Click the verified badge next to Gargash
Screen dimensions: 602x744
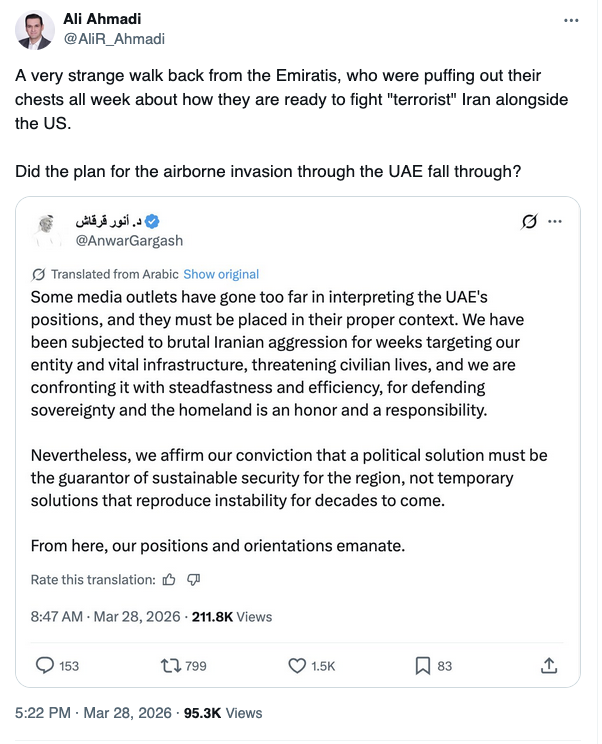155,221
